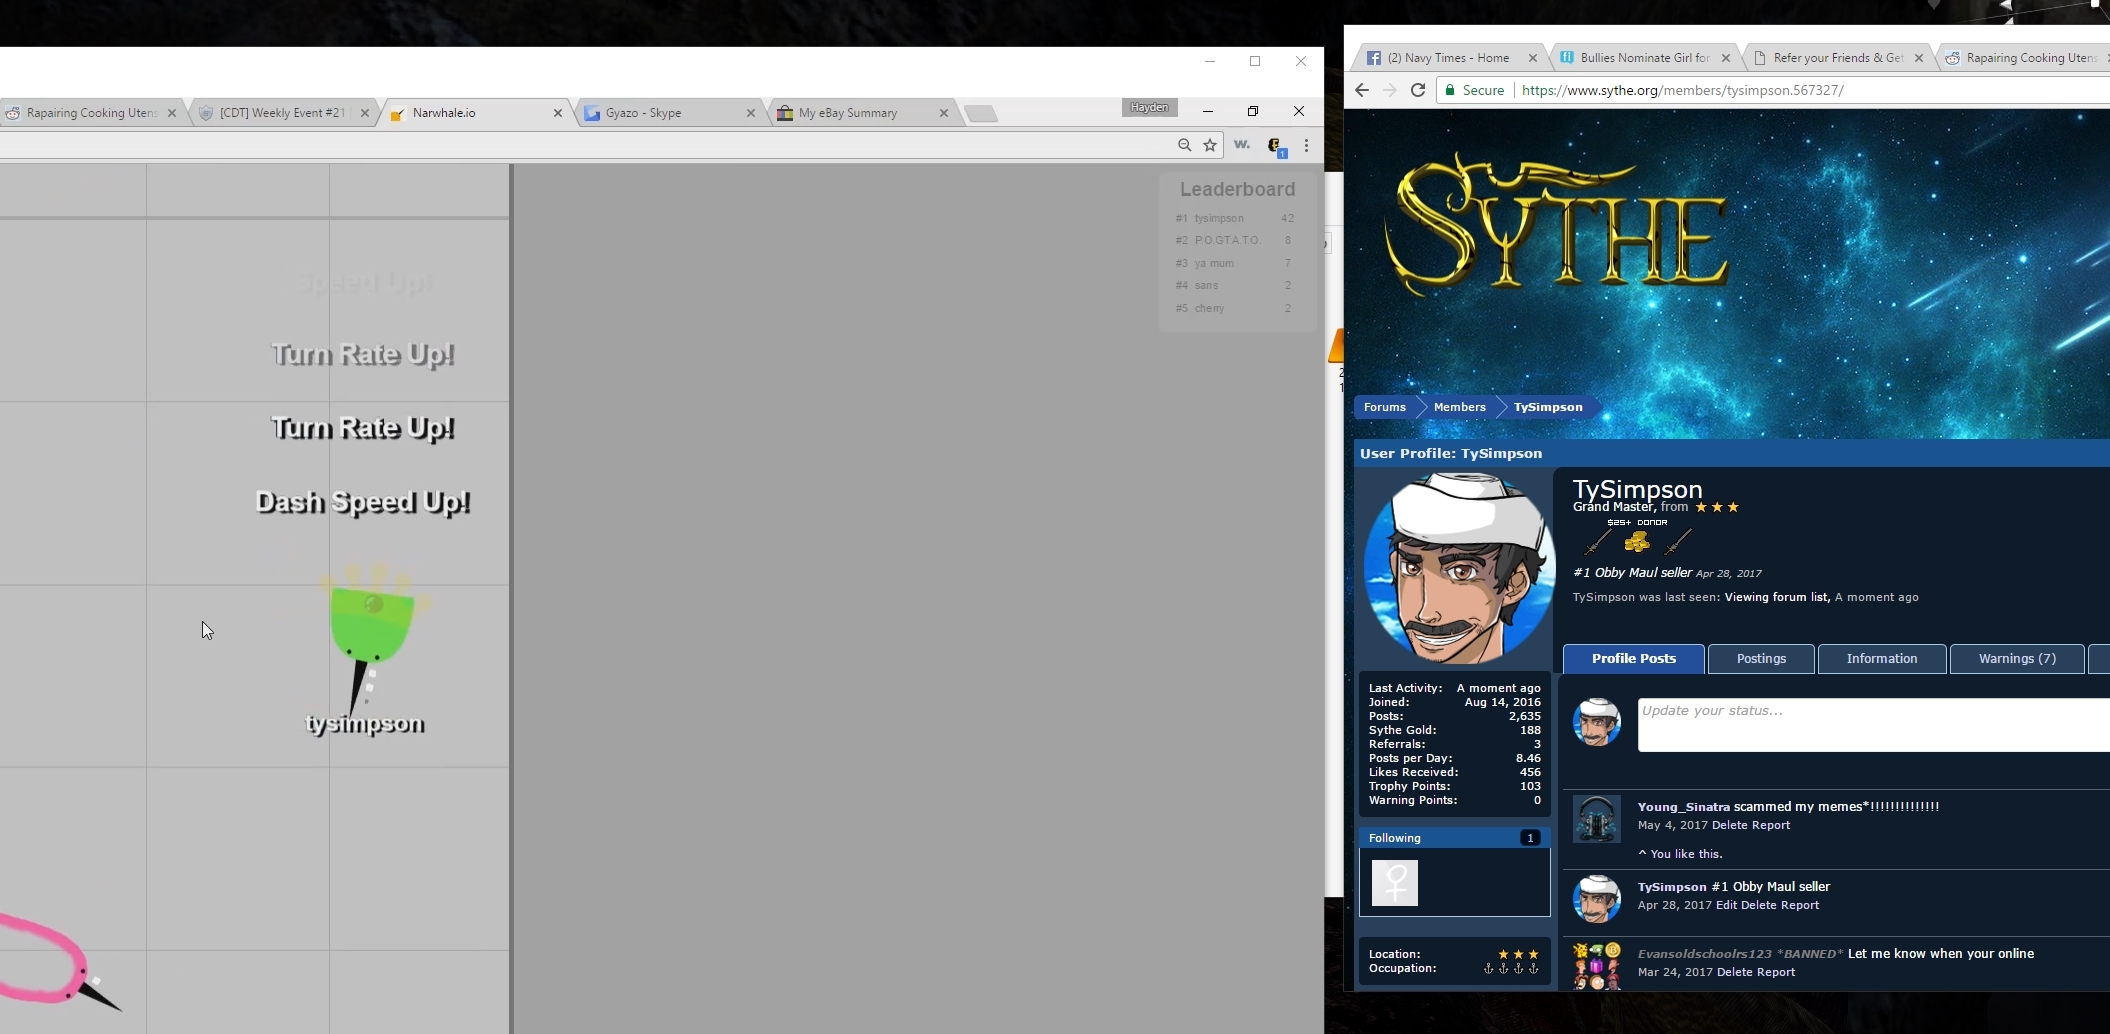Screen dimensions: 2110x1034
Task: Edit the Apr 28 Obby Maul seller post
Action: tap(1726, 905)
